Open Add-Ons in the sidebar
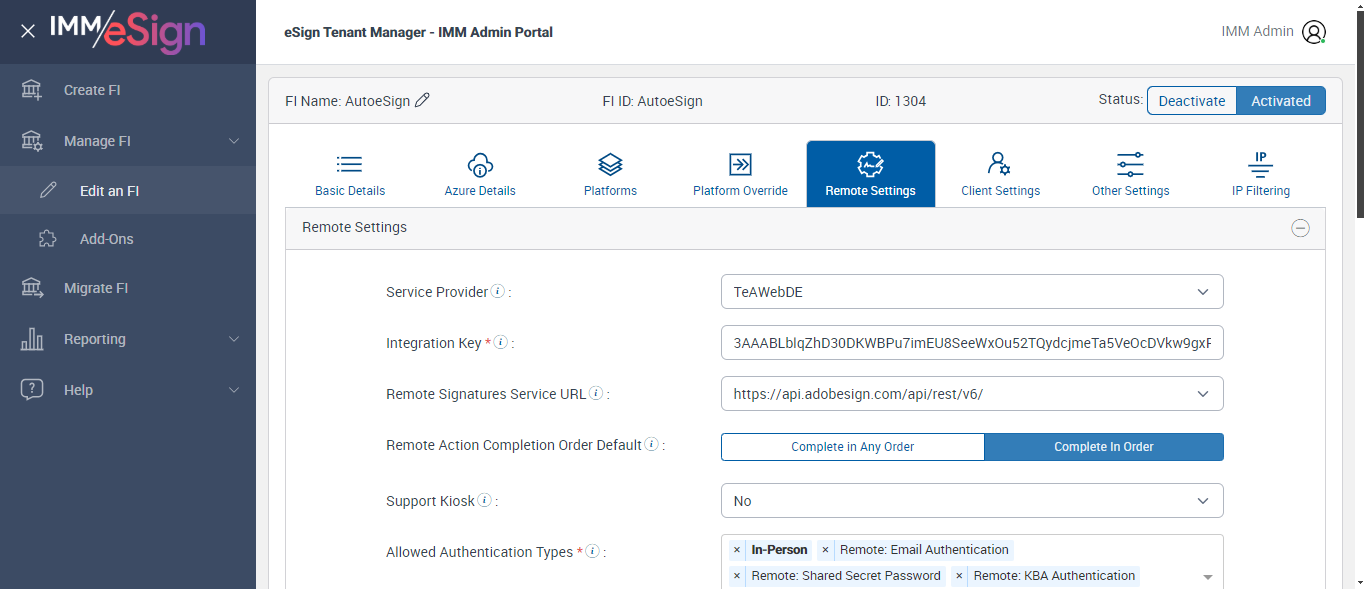1366x589 pixels. pos(106,239)
